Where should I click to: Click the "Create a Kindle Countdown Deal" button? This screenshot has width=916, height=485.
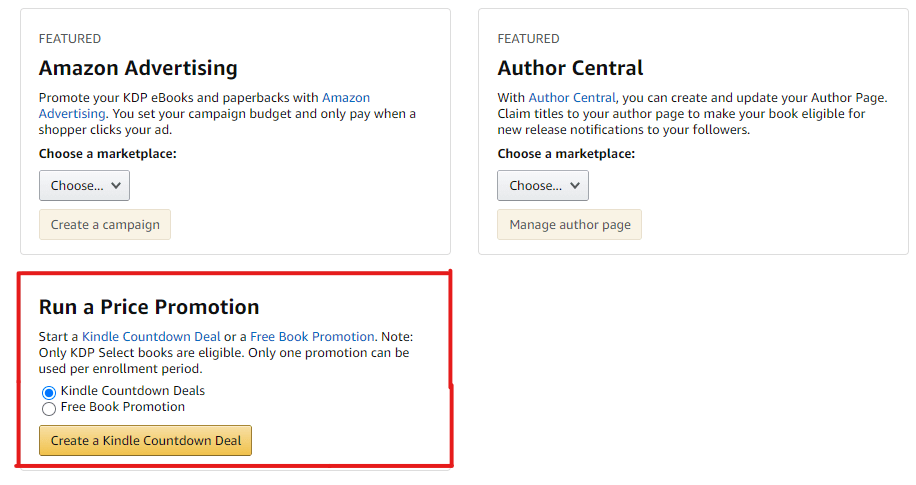pyautogui.click(x=145, y=441)
